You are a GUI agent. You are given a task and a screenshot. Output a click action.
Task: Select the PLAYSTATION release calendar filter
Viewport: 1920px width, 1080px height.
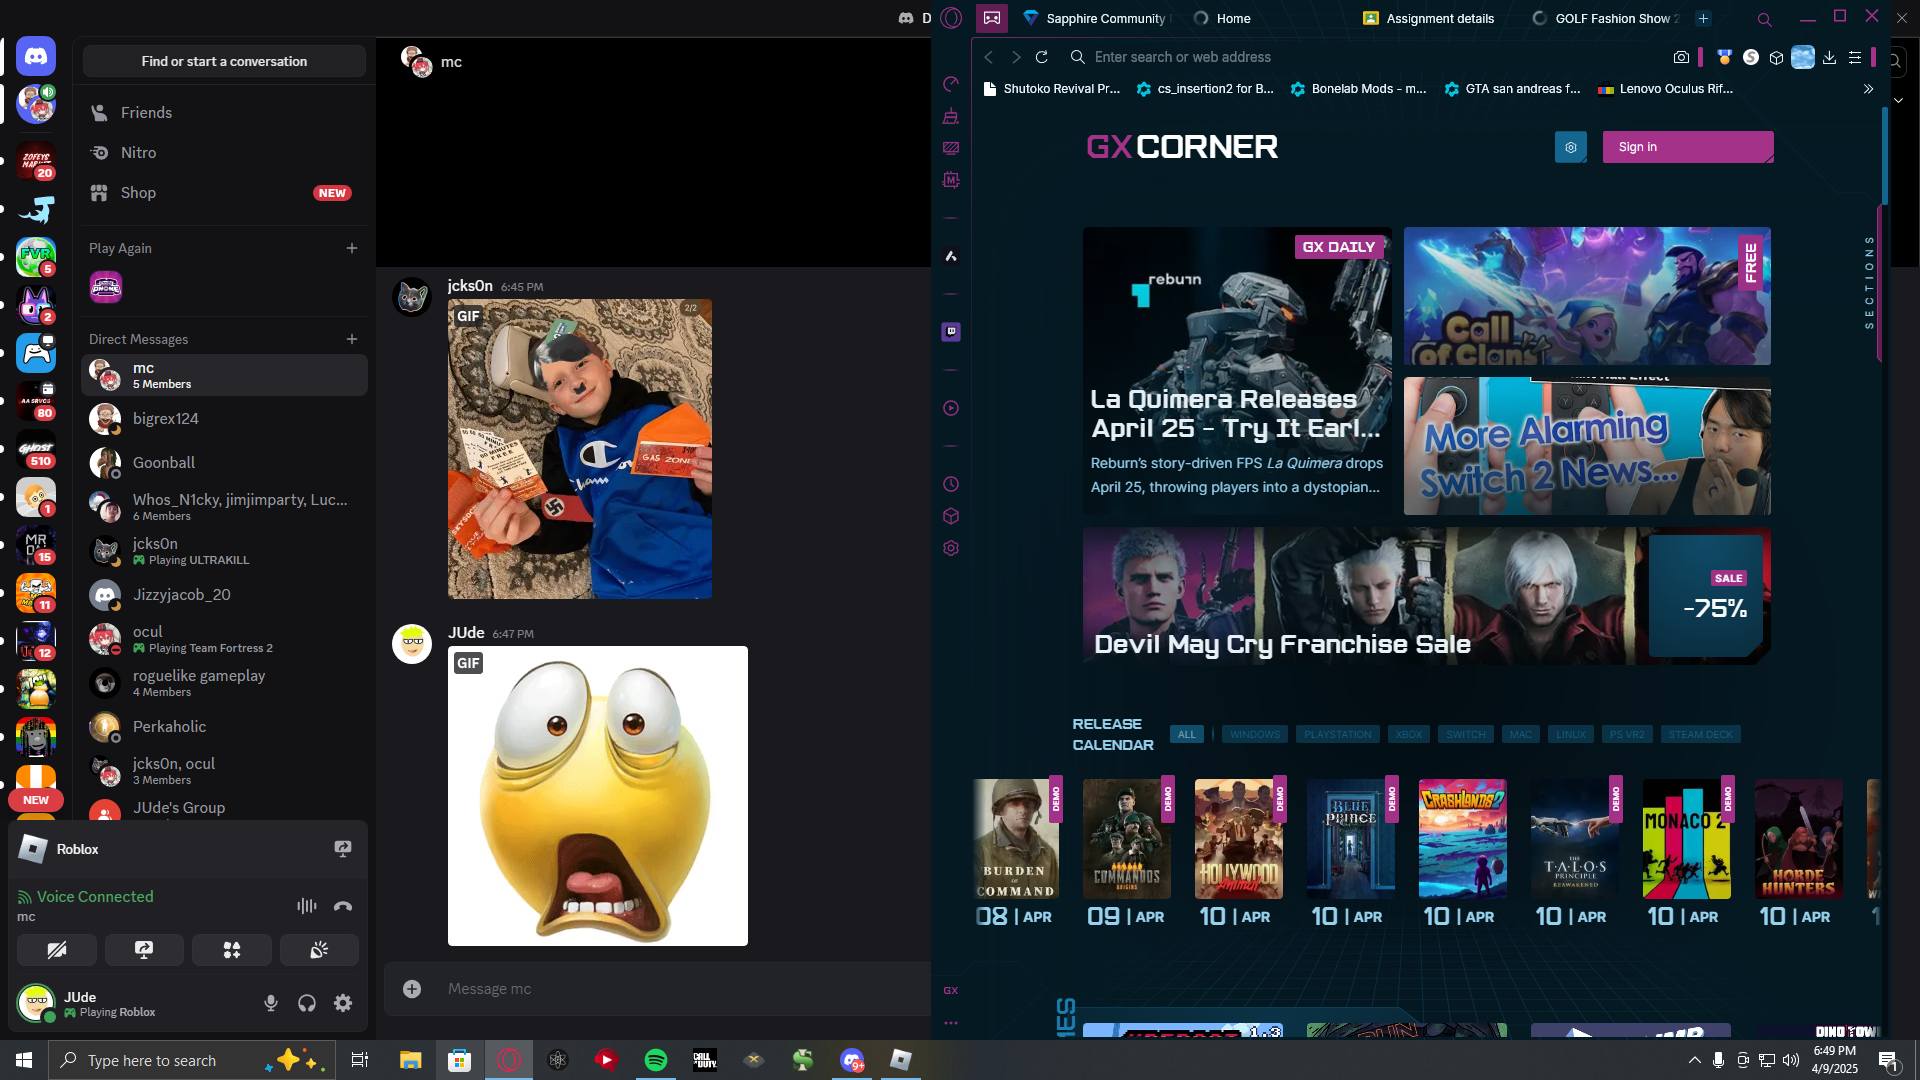click(1337, 735)
